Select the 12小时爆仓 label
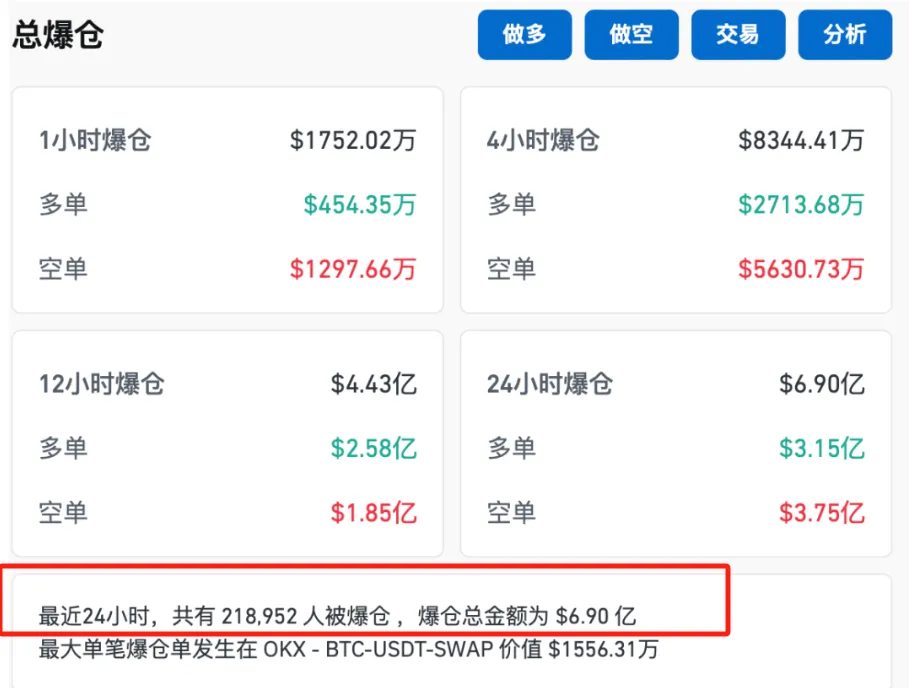The height and width of the screenshot is (688, 909). [x=102, y=384]
